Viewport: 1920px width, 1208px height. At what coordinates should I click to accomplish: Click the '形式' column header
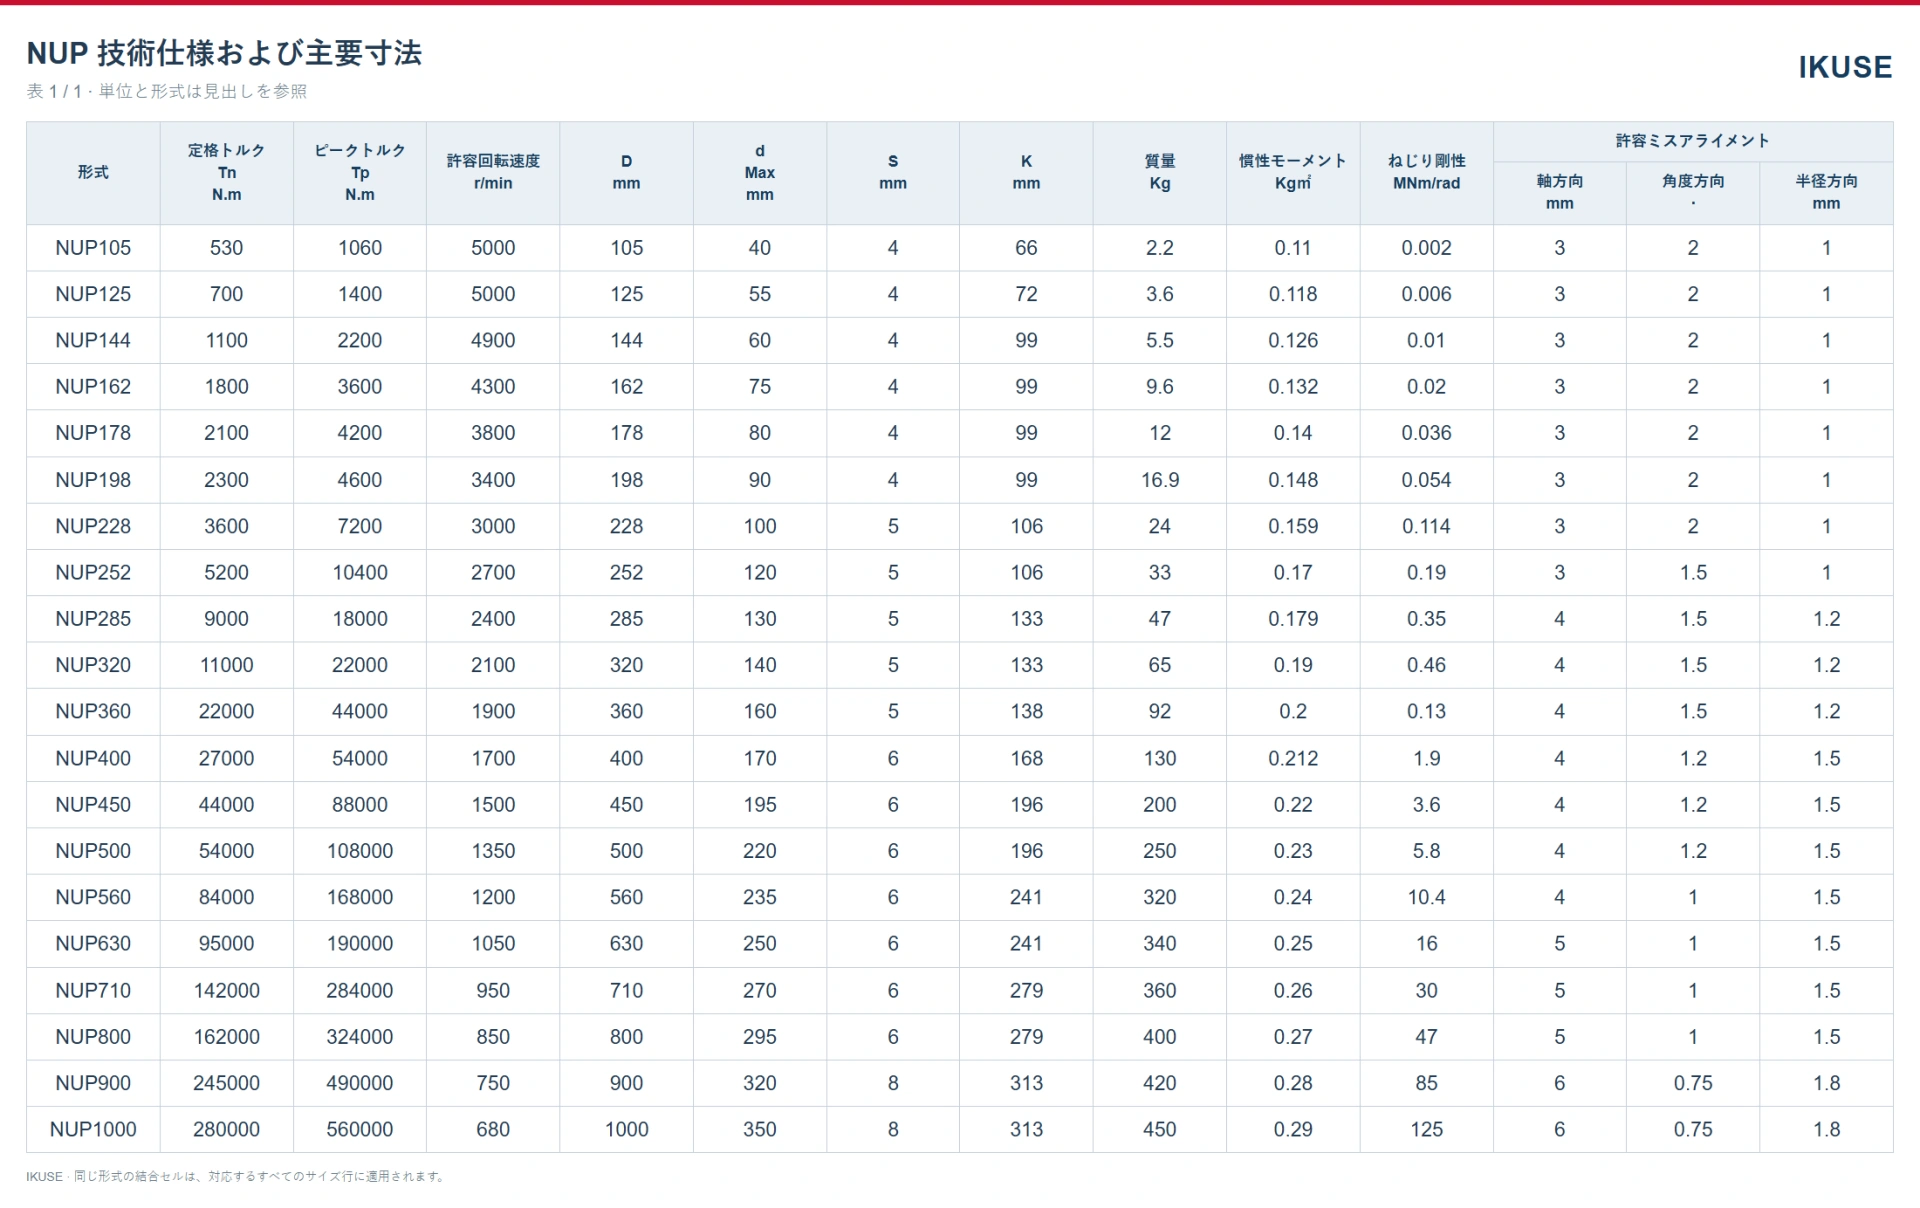point(93,172)
